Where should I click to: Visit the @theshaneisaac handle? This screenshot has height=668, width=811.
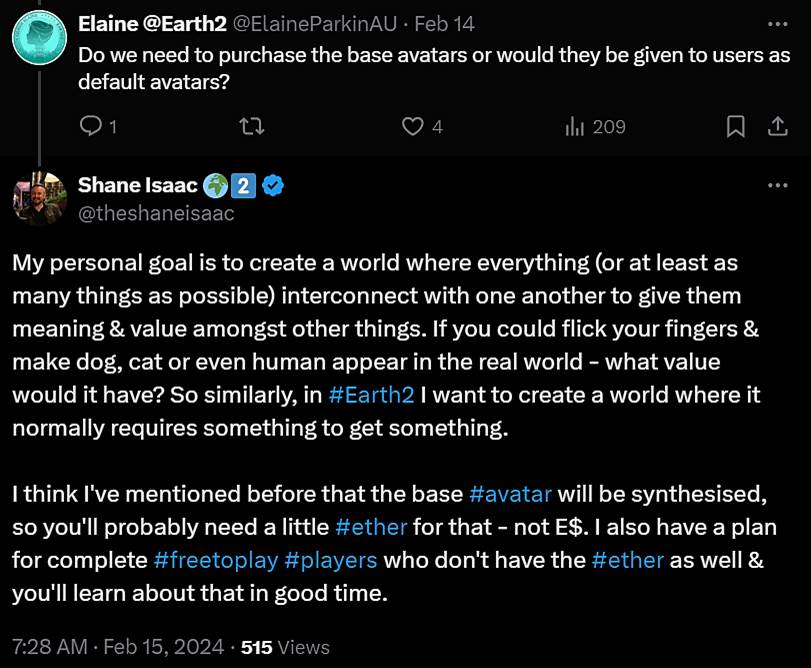pyautogui.click(x=155, y=212)
